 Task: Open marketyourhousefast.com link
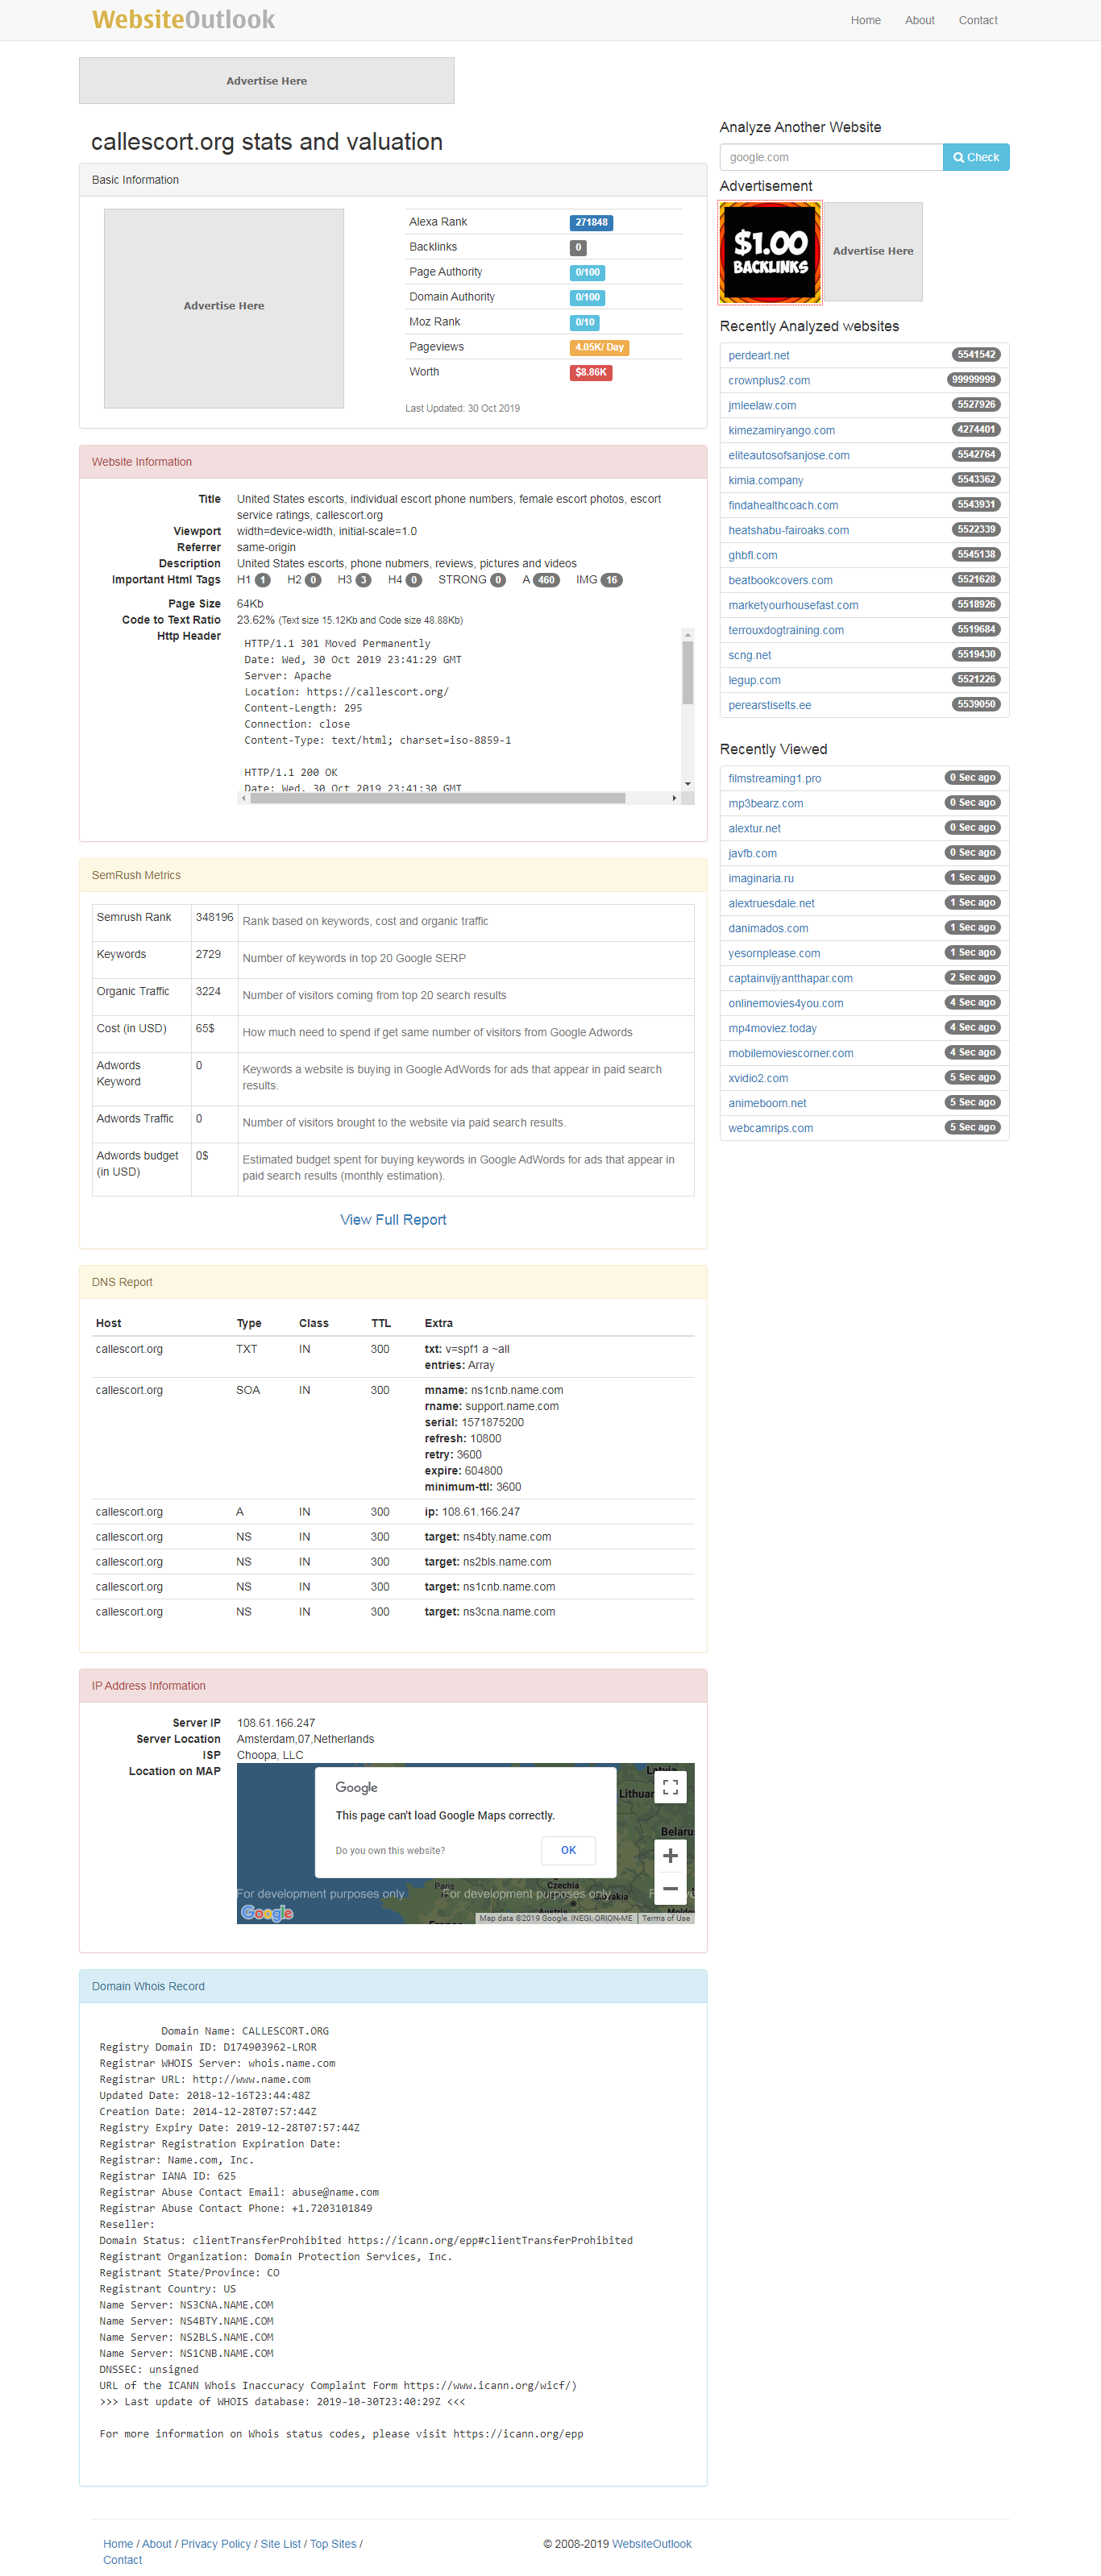[793, 605]
